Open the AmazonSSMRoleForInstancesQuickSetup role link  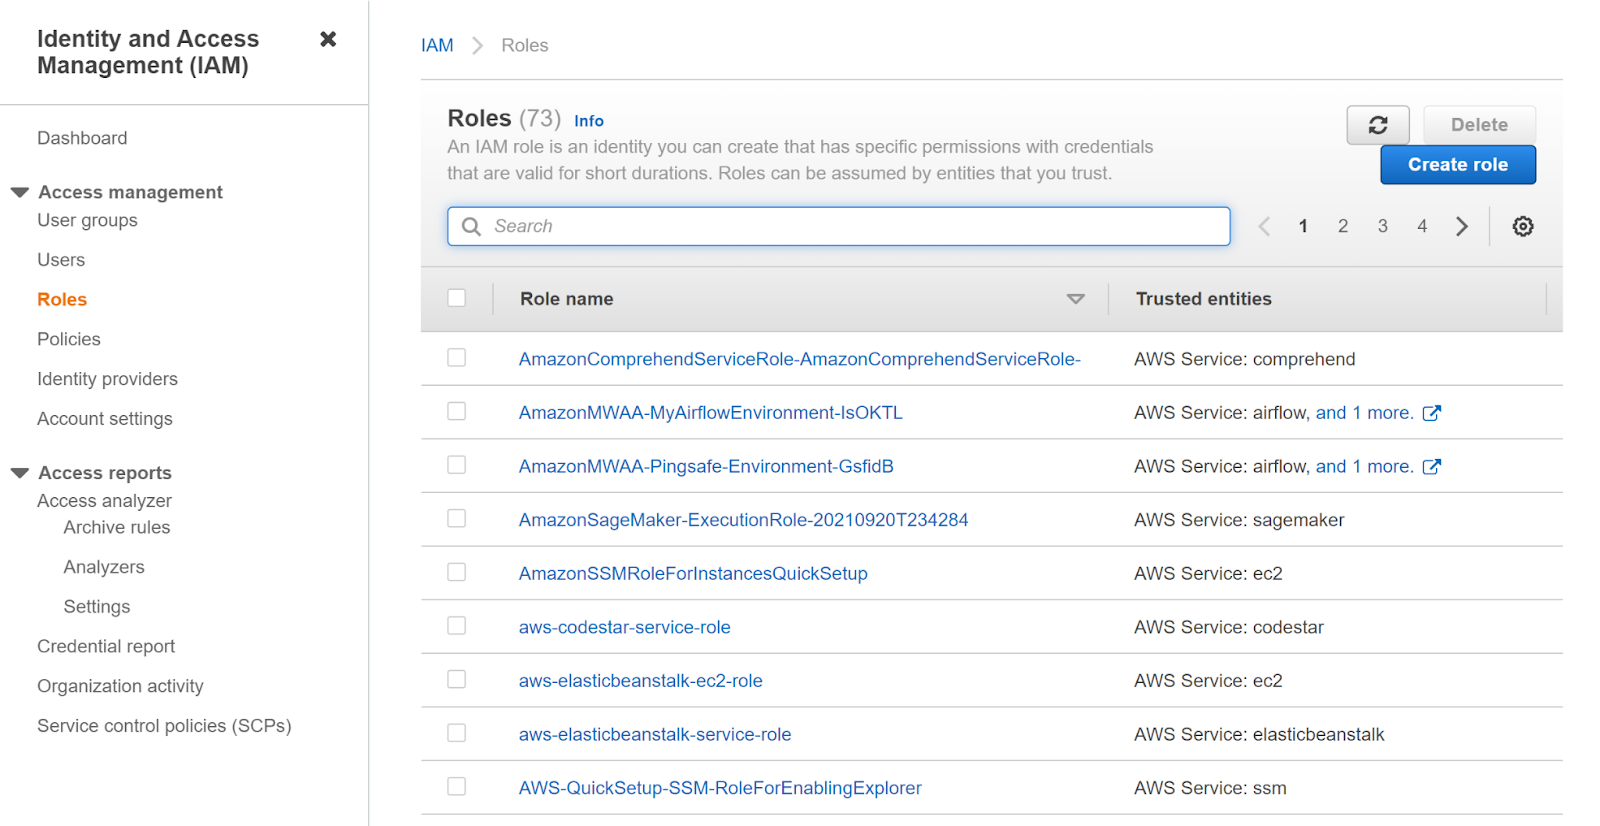click(692, 574)
